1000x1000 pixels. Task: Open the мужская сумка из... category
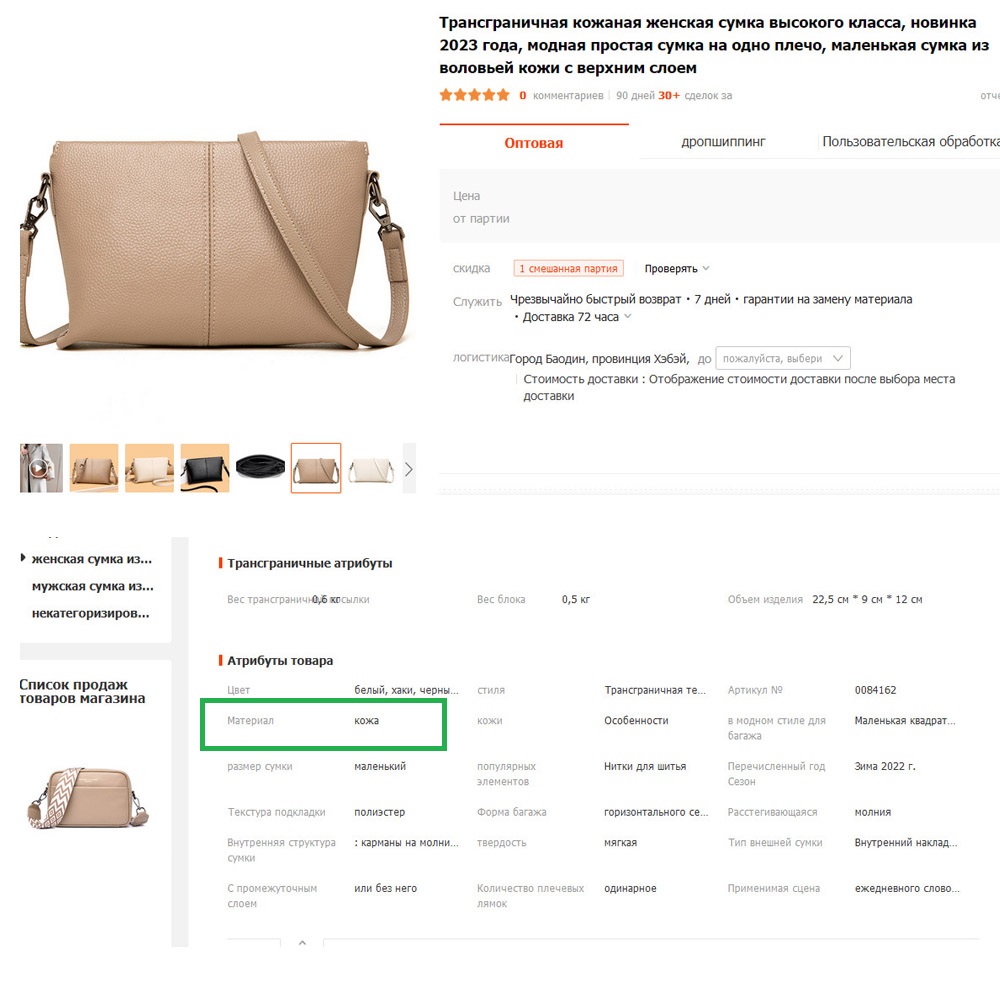point(92,586)
